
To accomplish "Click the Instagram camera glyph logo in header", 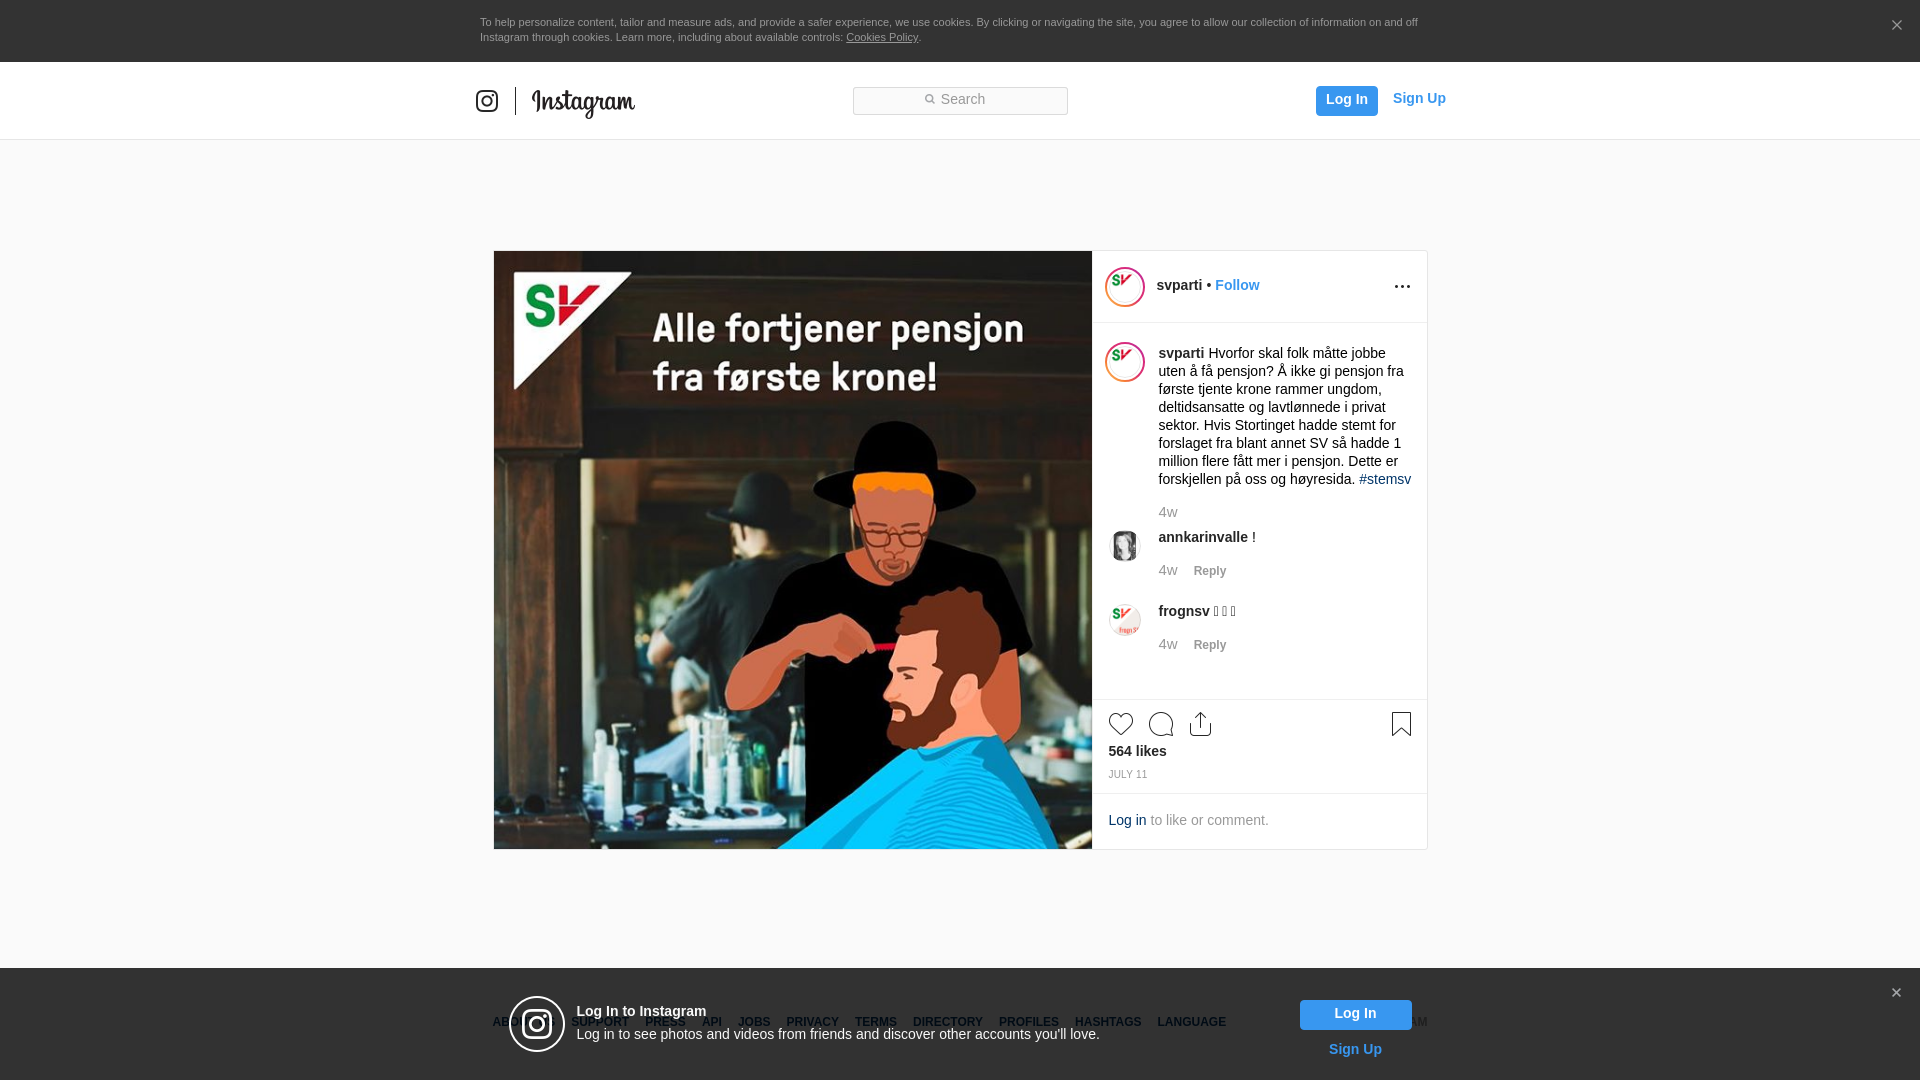I will (487, 101).
